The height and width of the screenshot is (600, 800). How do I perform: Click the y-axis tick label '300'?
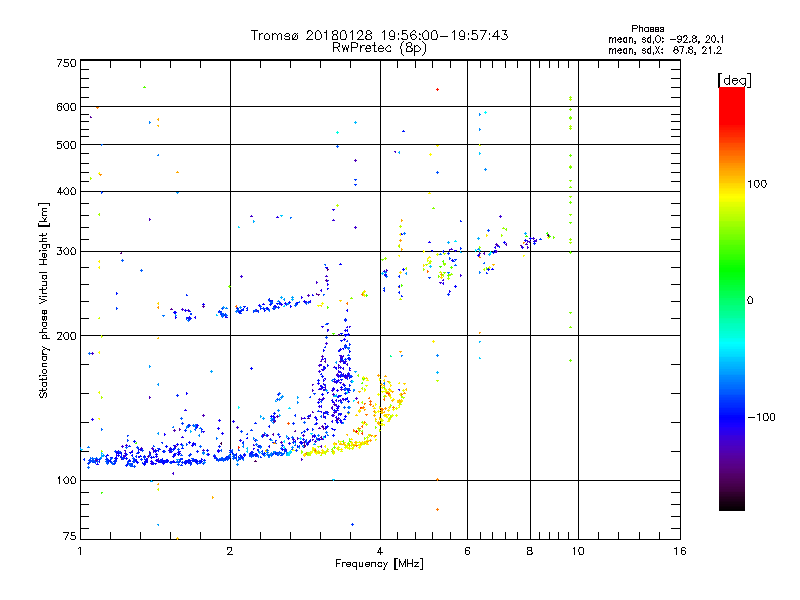pyautogui.click(x=66, y=252)
